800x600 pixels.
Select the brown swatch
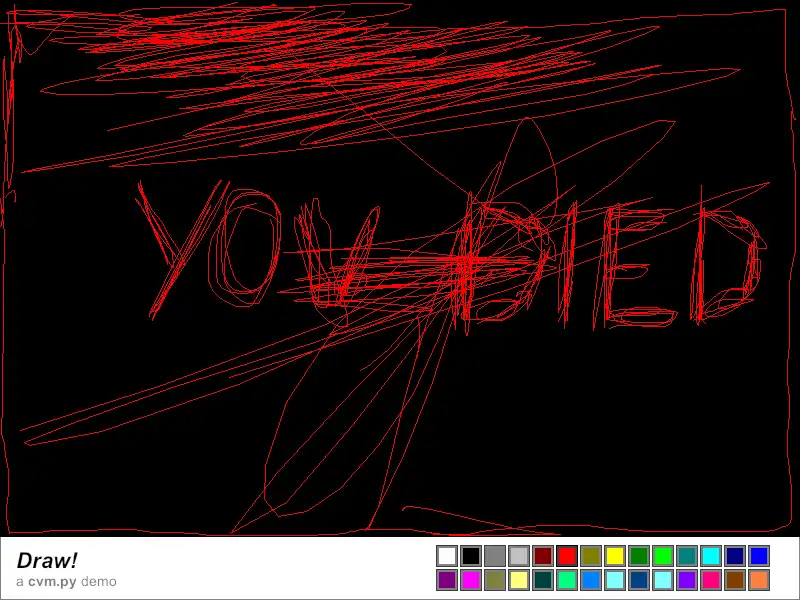(x=735, y=580)
